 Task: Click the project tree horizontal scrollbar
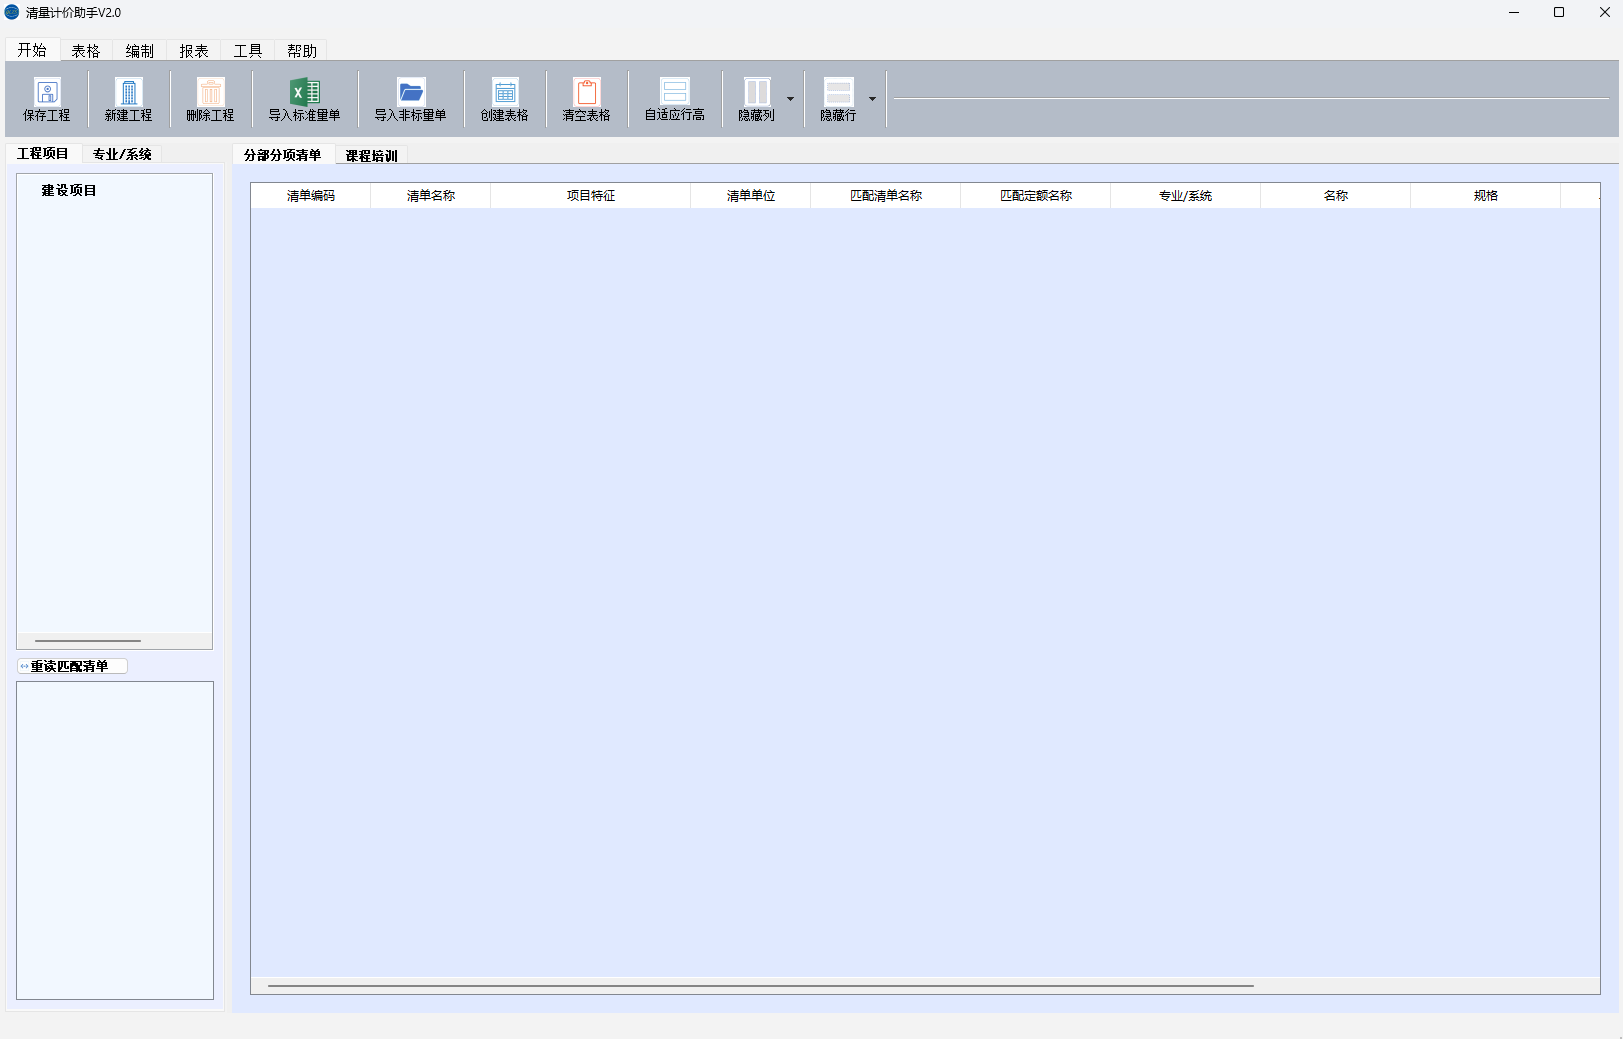point(88,641)
